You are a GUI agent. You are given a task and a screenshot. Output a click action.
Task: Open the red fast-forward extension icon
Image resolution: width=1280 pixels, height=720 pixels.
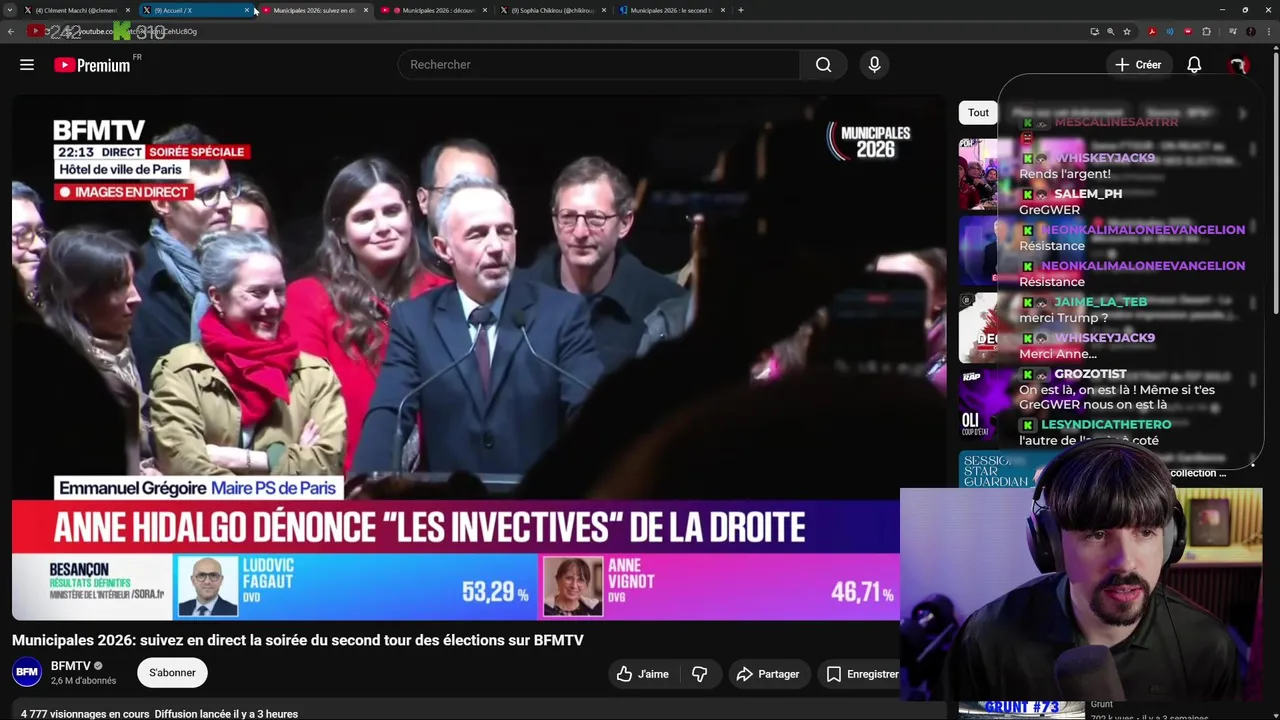pyautogui.click(x=1188, y=31)
